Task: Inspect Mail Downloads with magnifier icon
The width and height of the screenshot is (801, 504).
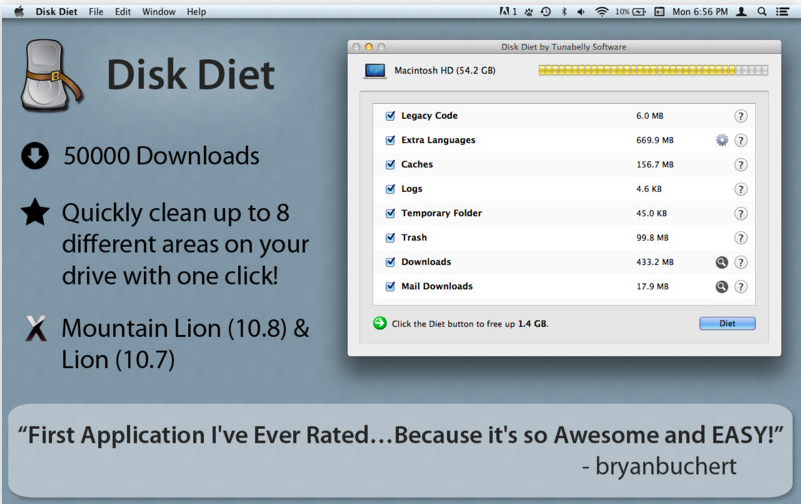Action: (x=721, y=287)
